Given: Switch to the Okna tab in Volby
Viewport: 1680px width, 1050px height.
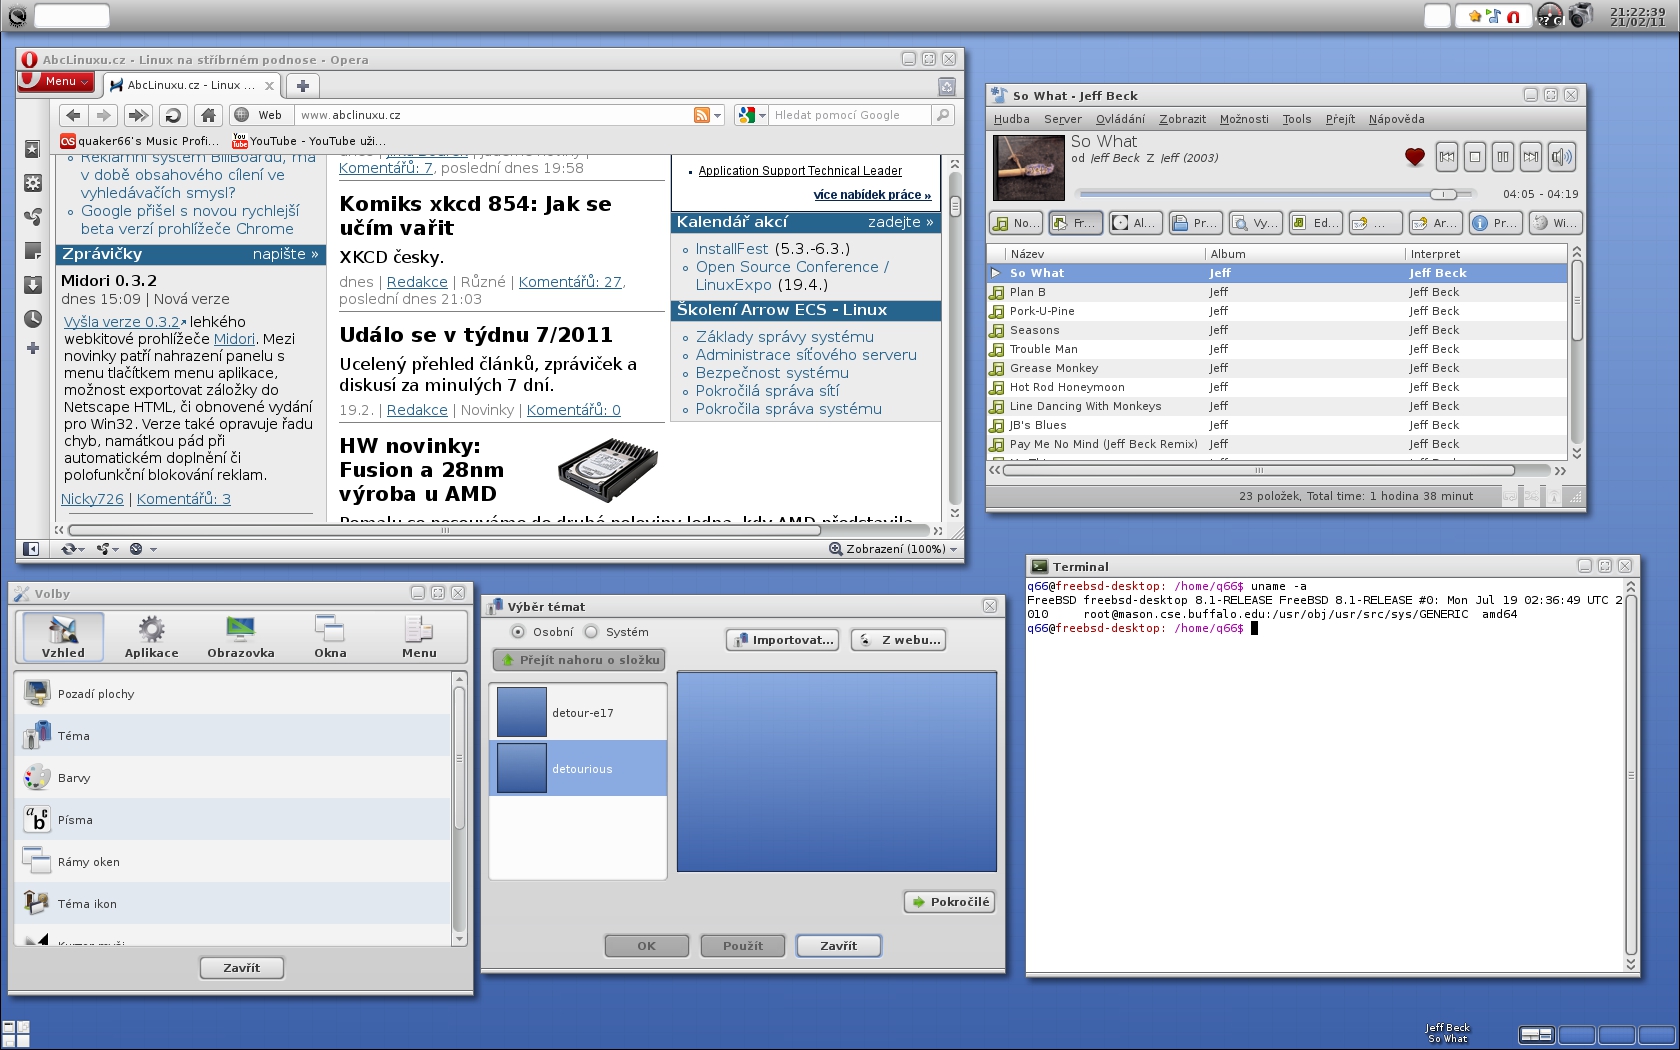Looking at the screenshot, I should [x=330, y=637].
